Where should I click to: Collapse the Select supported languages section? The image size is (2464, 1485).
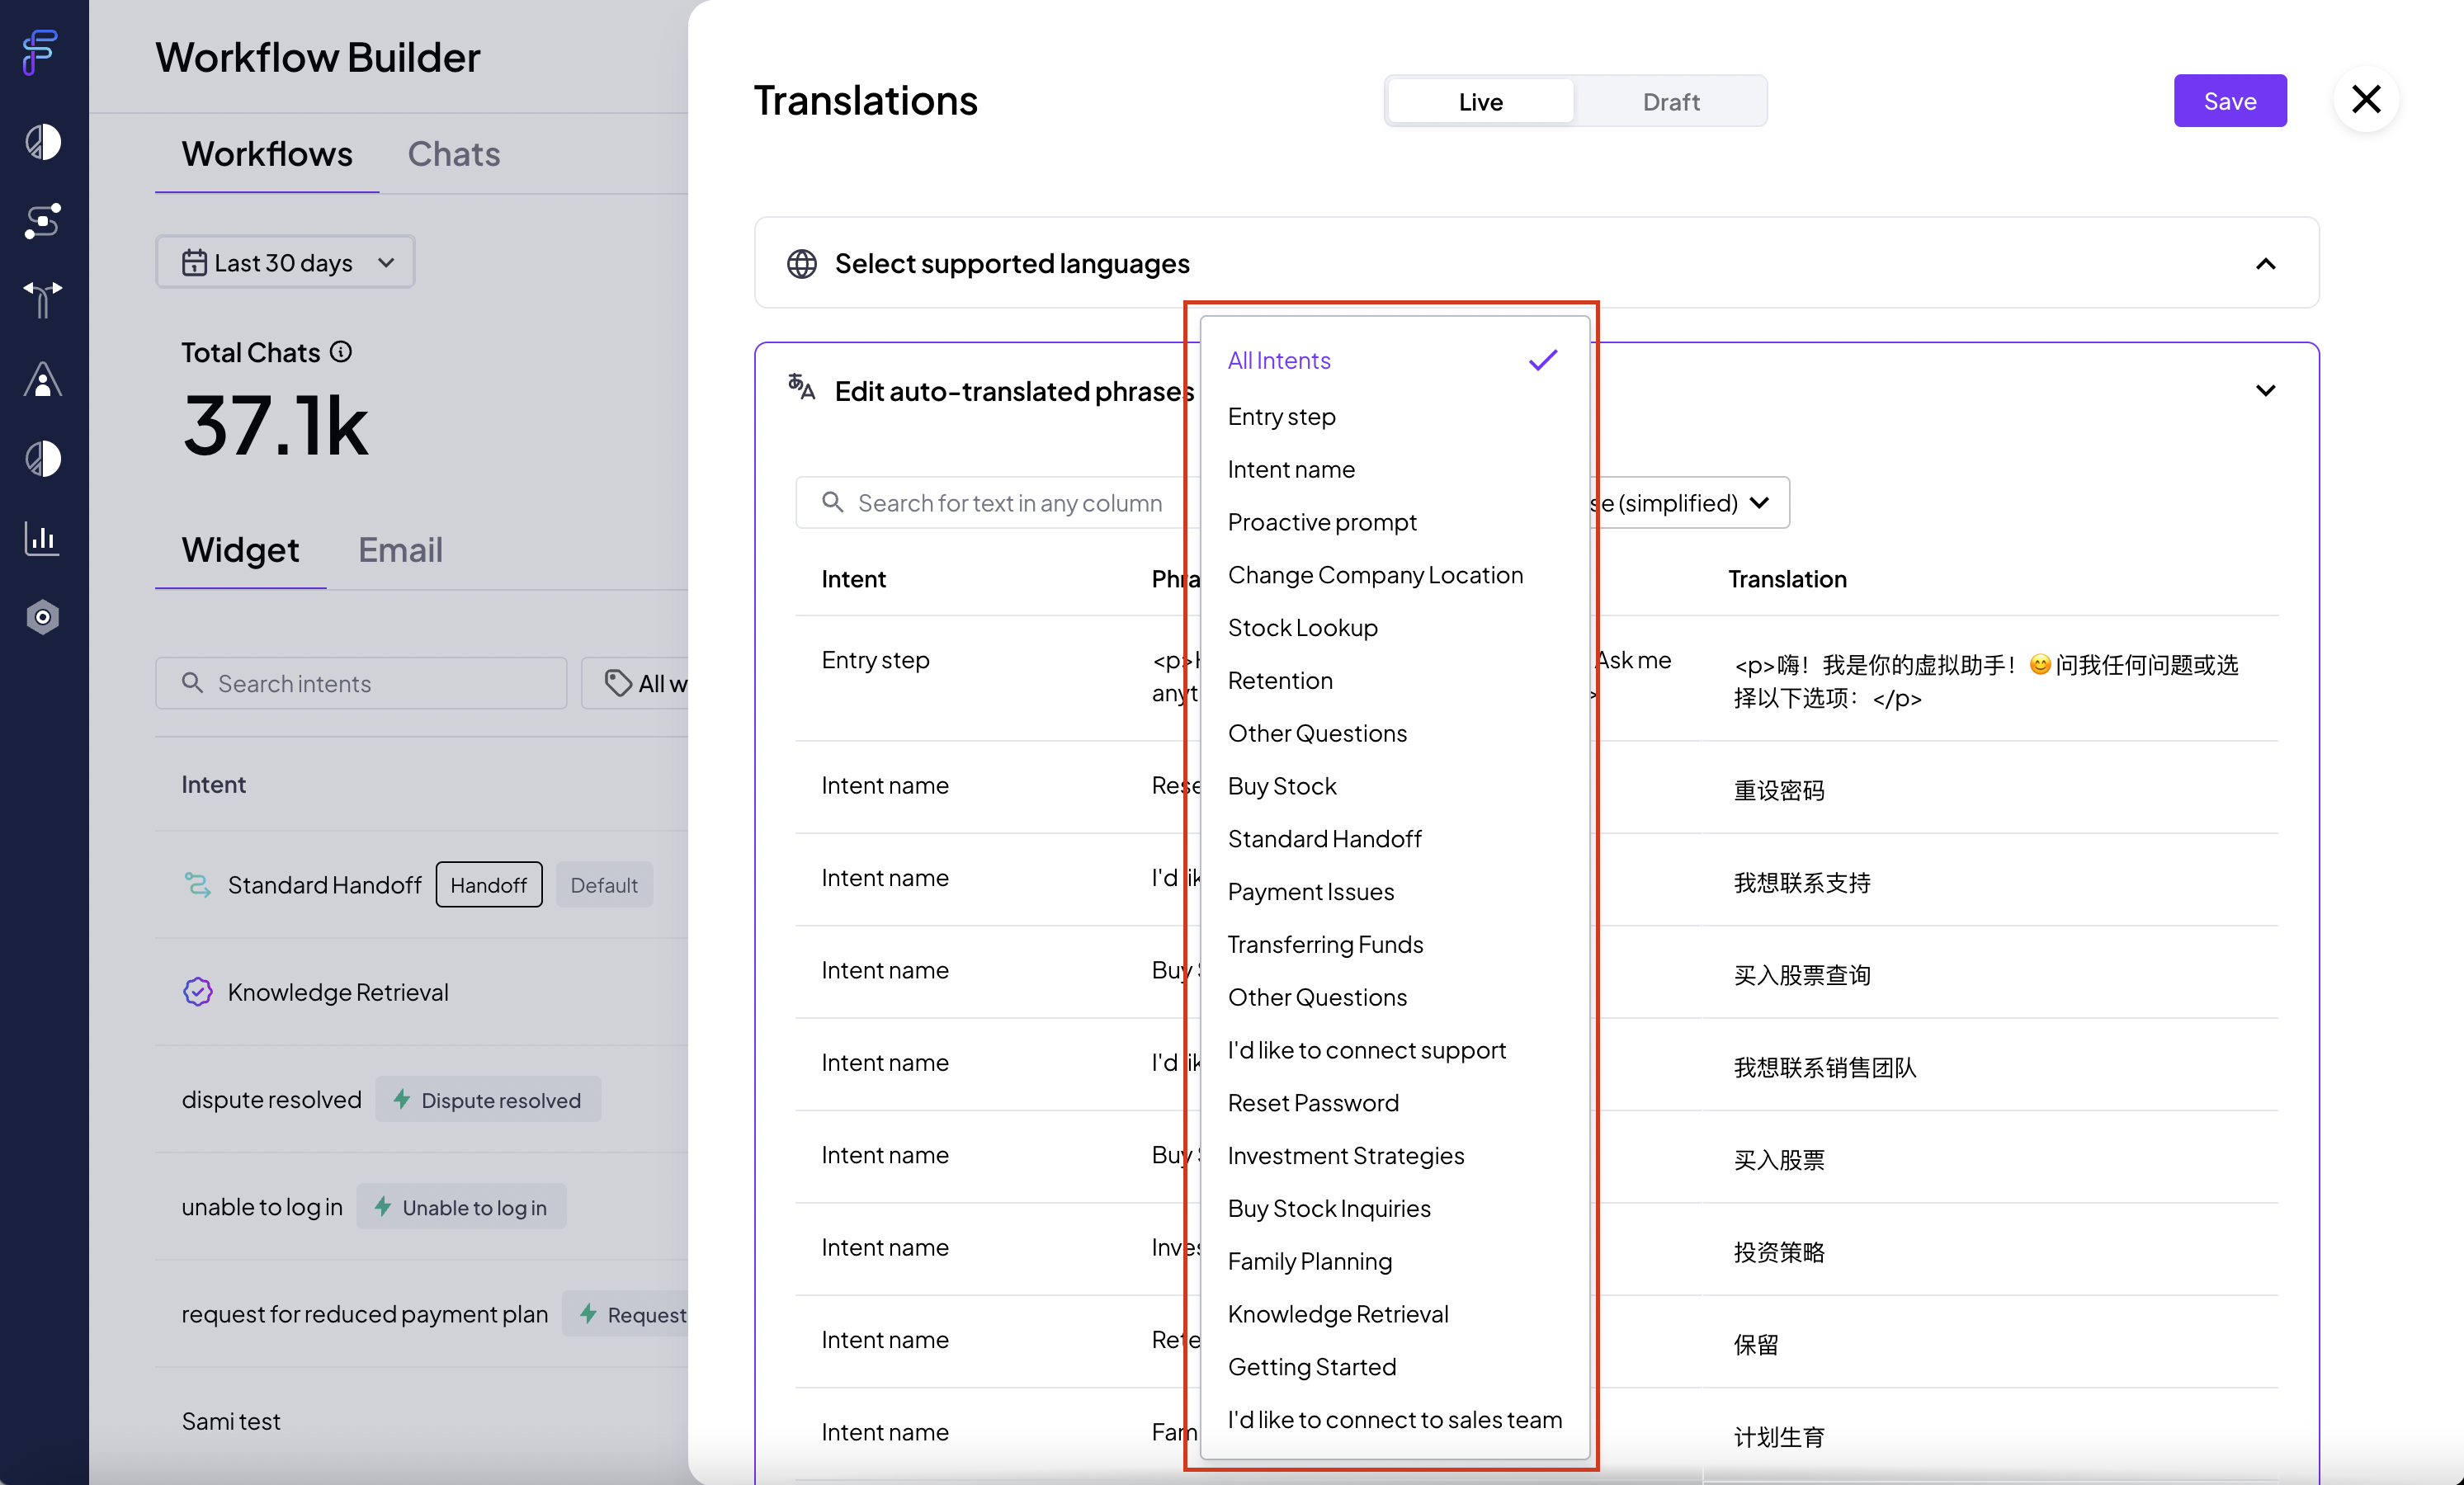click(x=2266, y=264)
